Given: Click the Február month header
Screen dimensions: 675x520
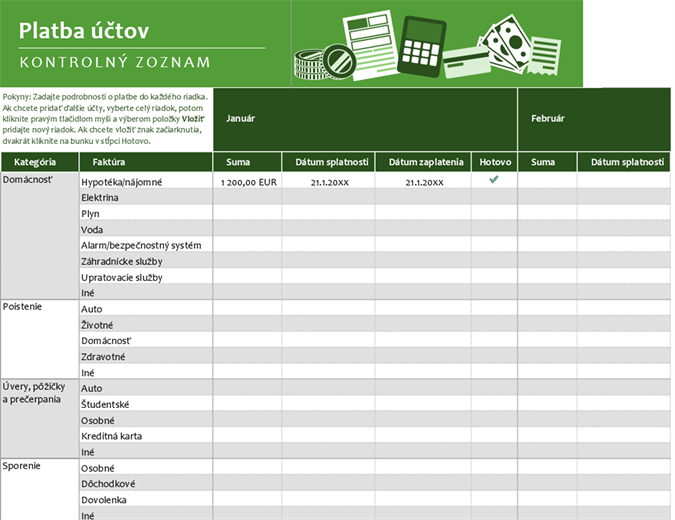Looking at the screenshot, I should (x=594, y=119).
